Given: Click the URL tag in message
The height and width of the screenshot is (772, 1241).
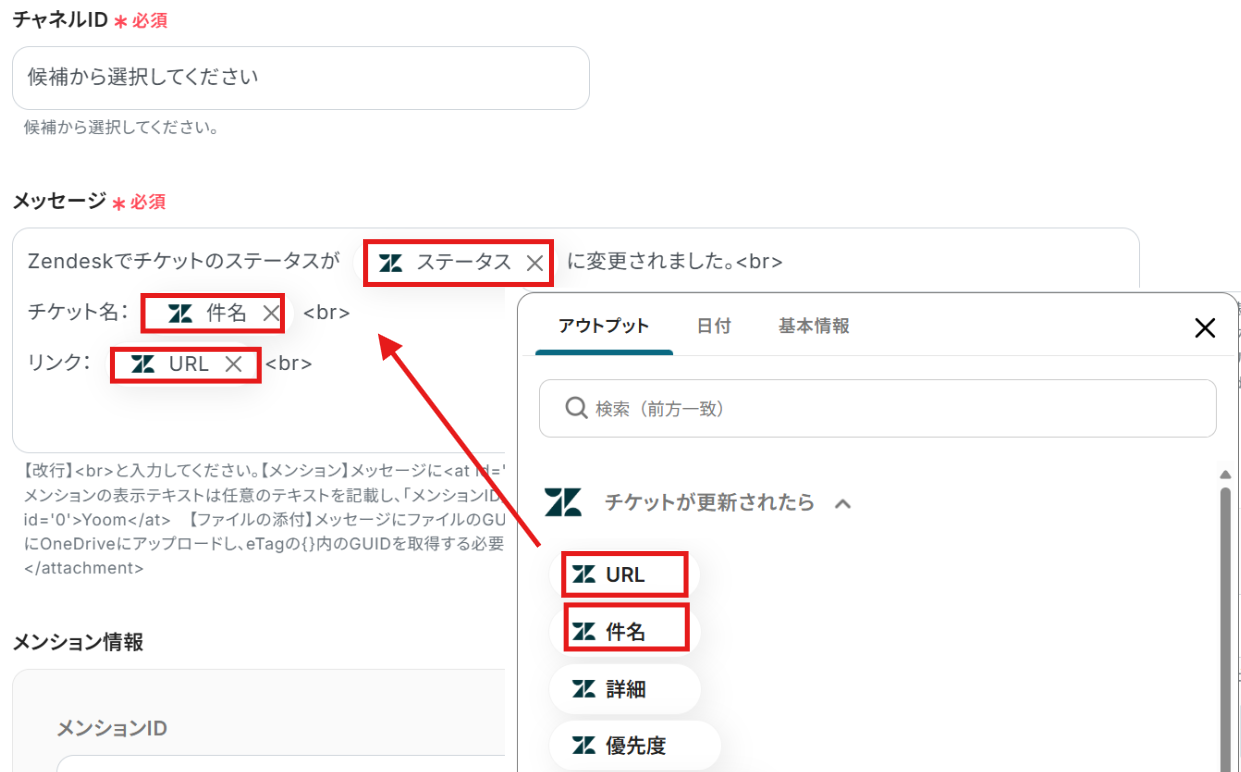Looking at the screenshot, I should click(x=186, y=364).
